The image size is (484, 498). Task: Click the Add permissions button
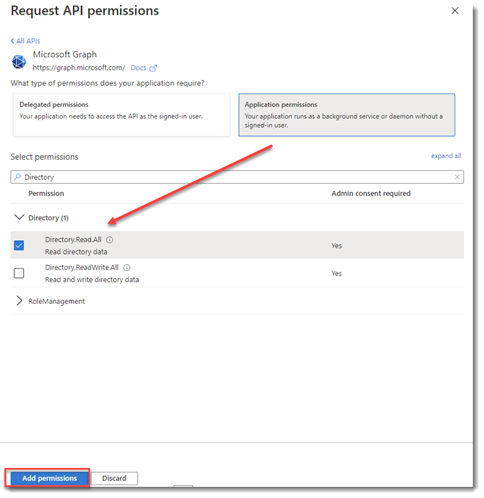[x=49, y=478]
